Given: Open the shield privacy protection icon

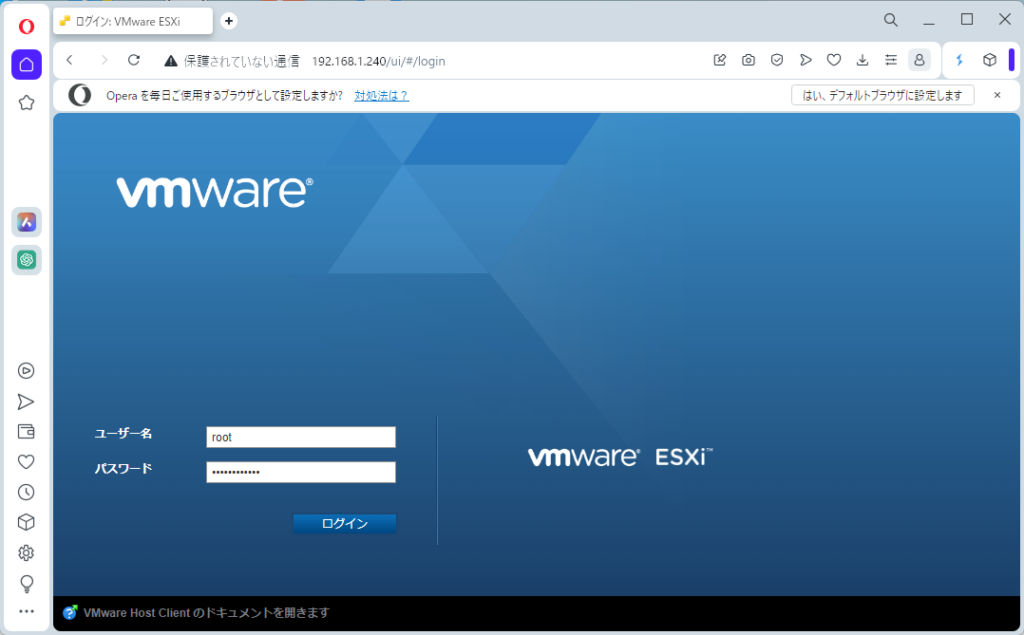Looking at the screenshot, I should pyautogui.click(x=776, y=60).
